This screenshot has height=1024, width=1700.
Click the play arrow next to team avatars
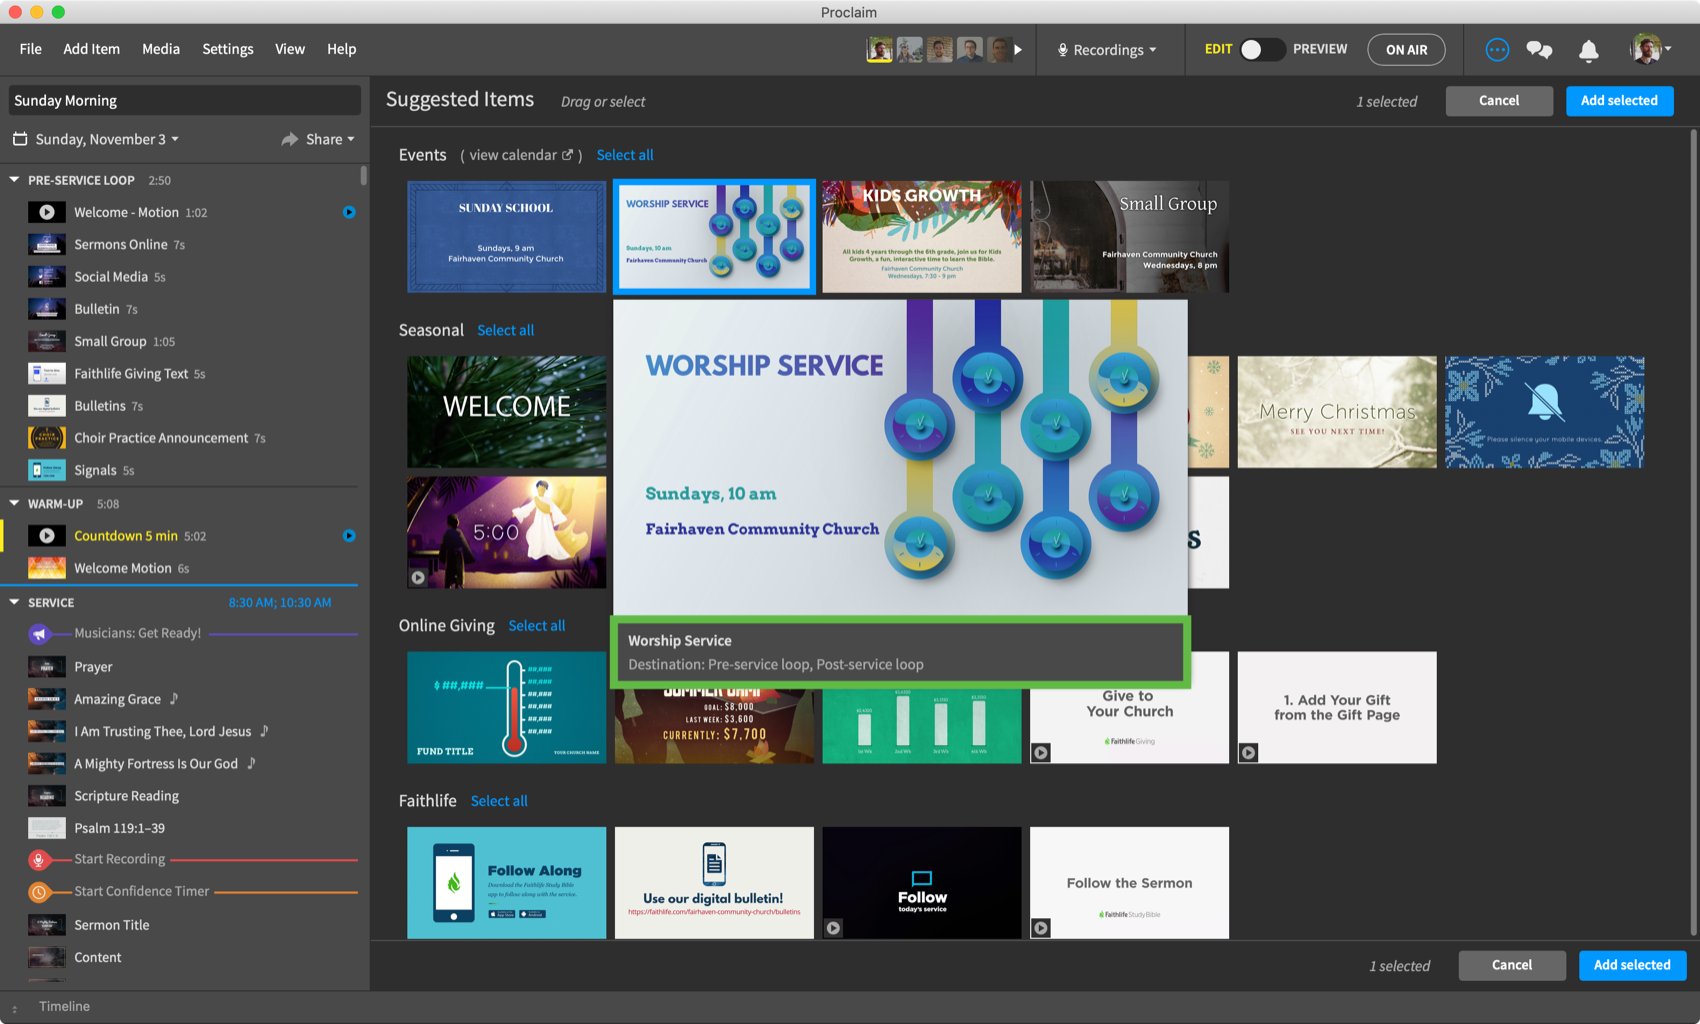1018,49
